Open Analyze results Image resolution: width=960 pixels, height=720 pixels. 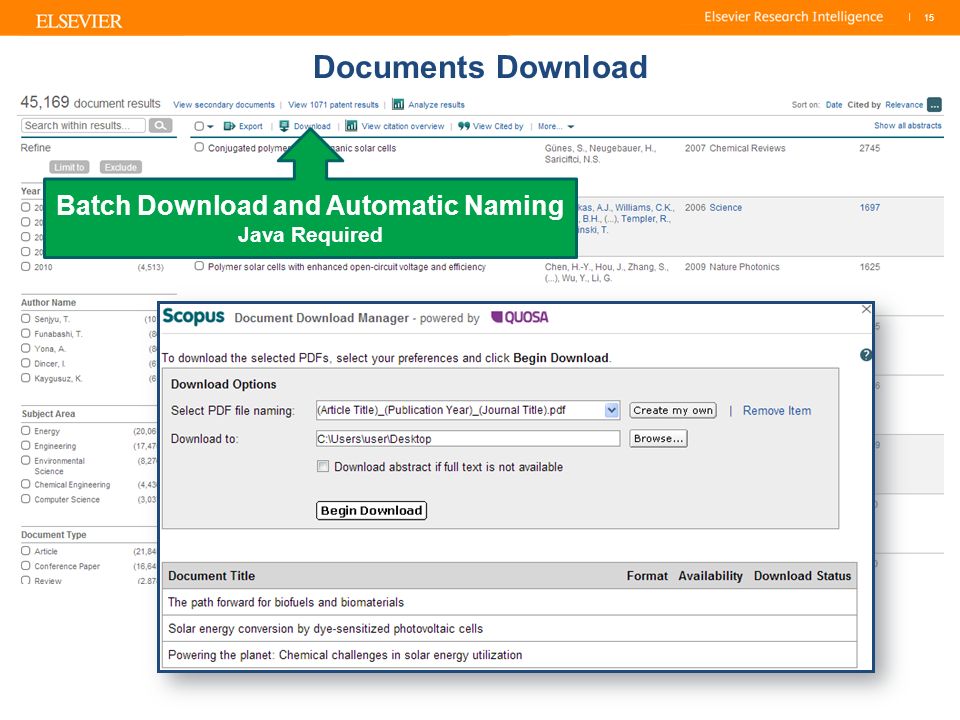[437, 105]
